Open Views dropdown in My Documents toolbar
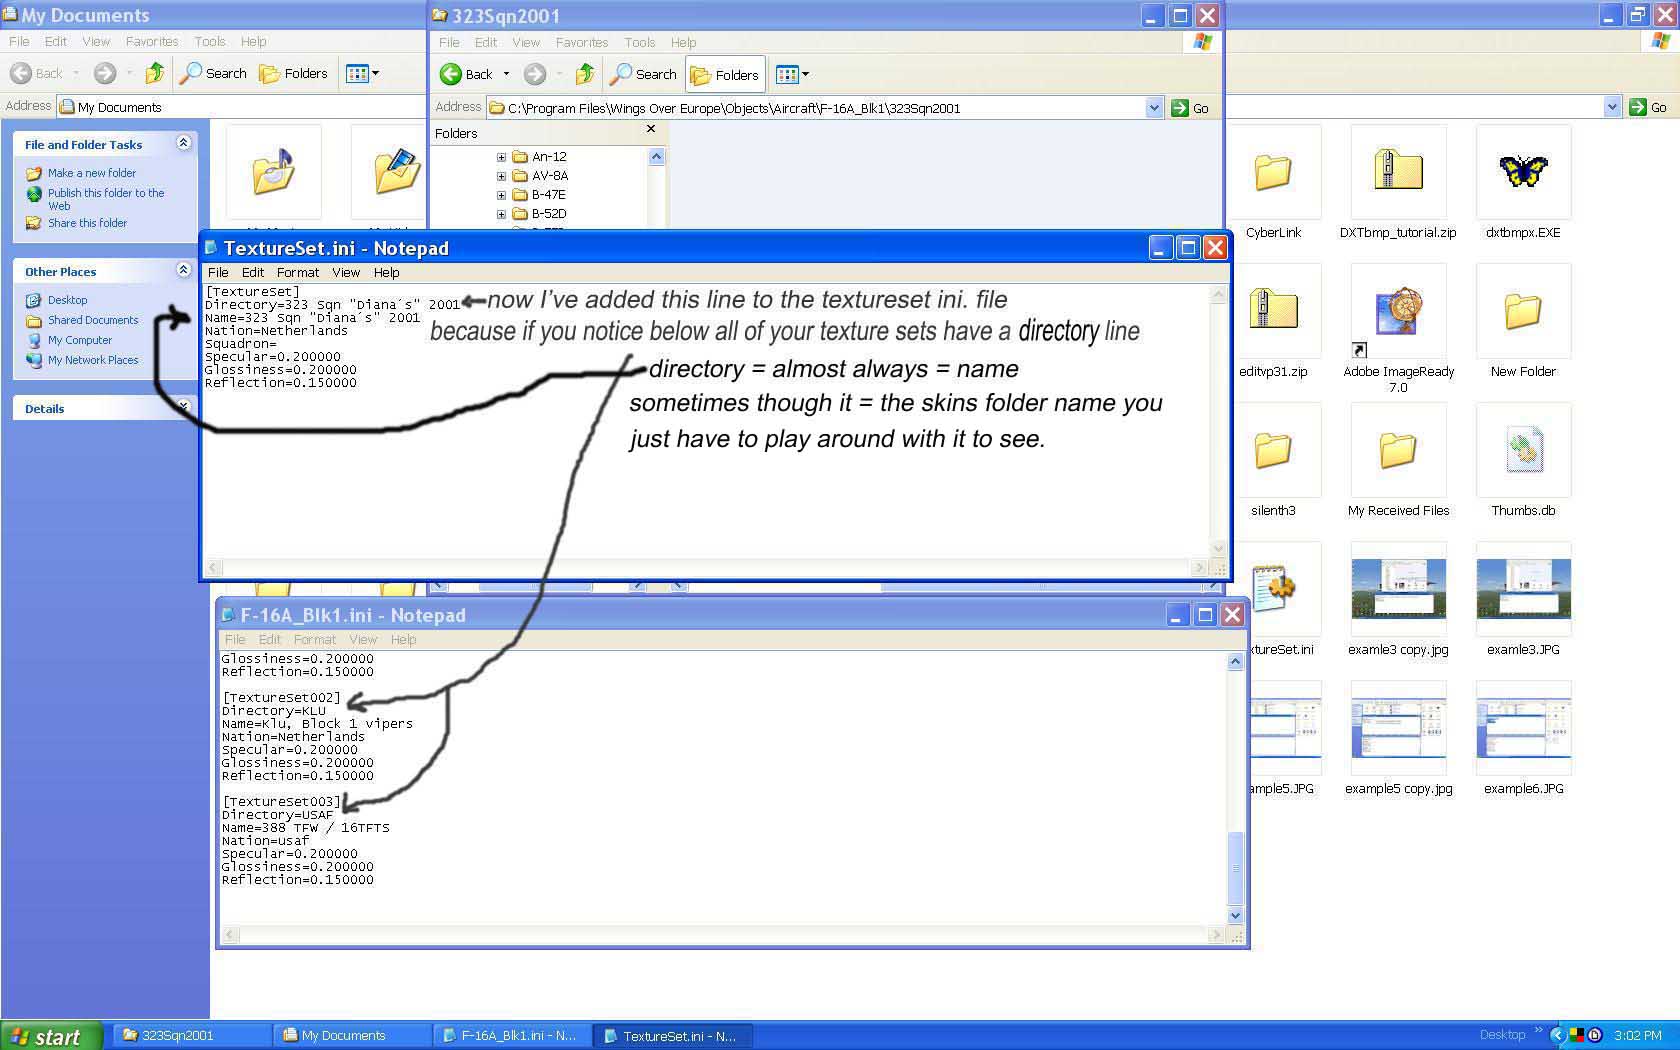Screen dimensions: 1680x1050 [x=362, y=73]
